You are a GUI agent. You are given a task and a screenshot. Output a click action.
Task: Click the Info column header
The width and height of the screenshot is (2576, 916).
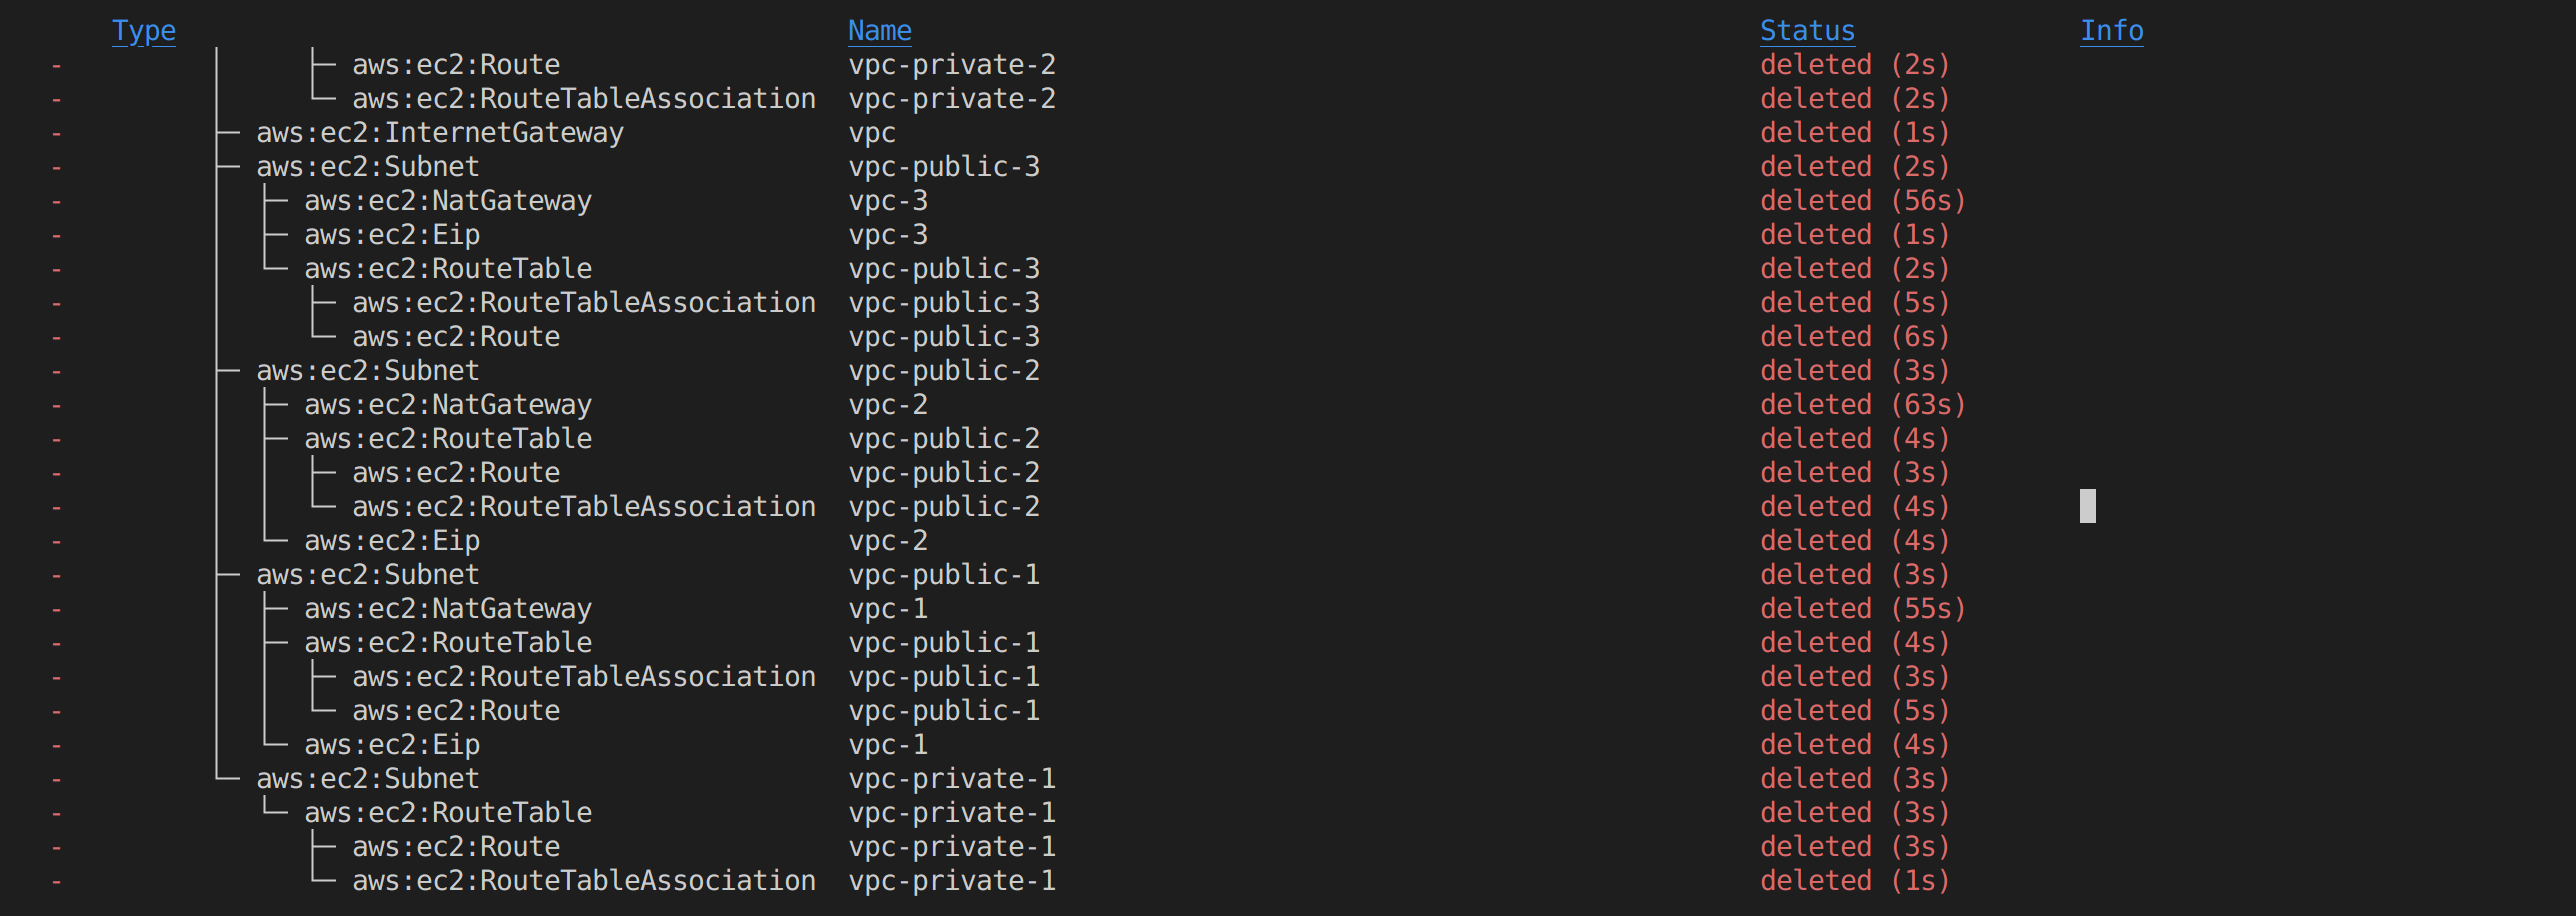pos(2111,31)
